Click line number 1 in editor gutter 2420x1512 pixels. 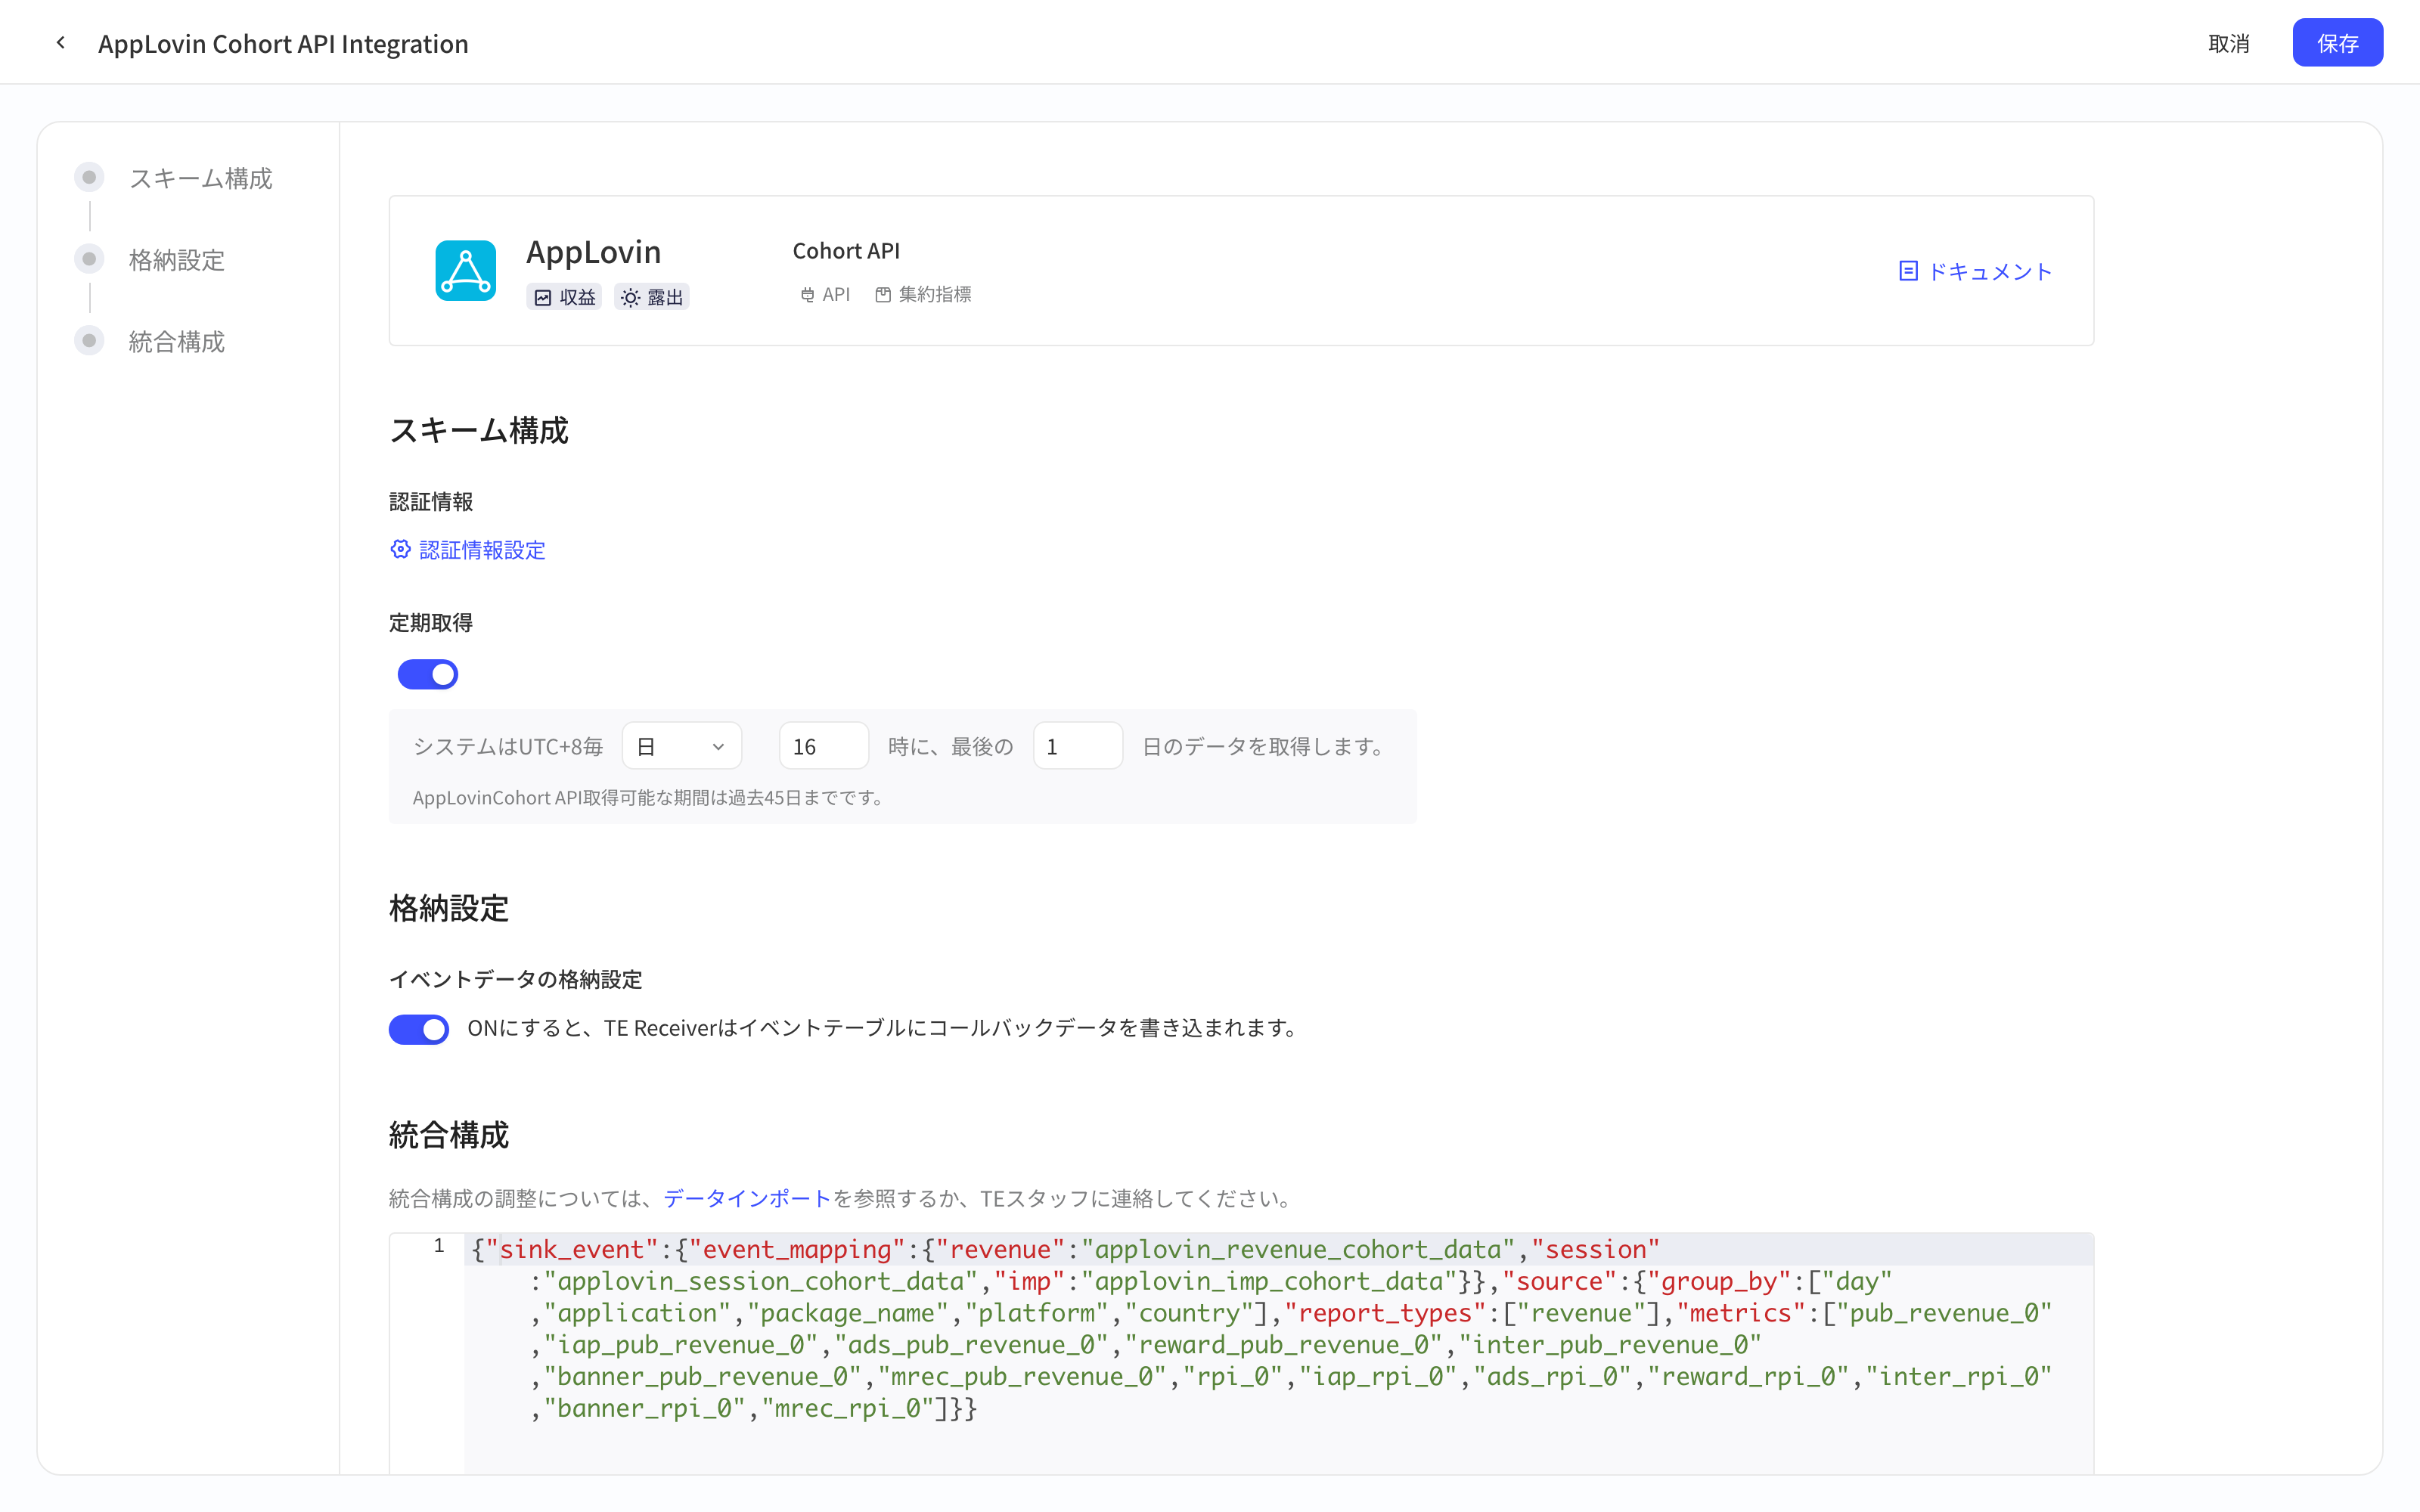pos(438,1247)
